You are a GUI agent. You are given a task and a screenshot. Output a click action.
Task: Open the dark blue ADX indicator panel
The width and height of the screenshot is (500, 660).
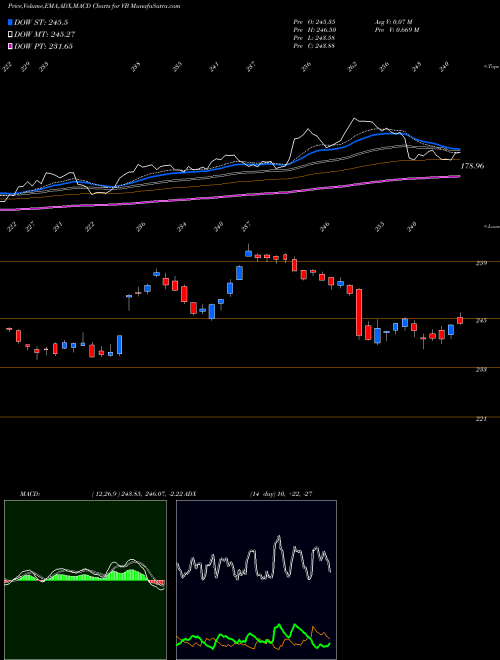256,580
